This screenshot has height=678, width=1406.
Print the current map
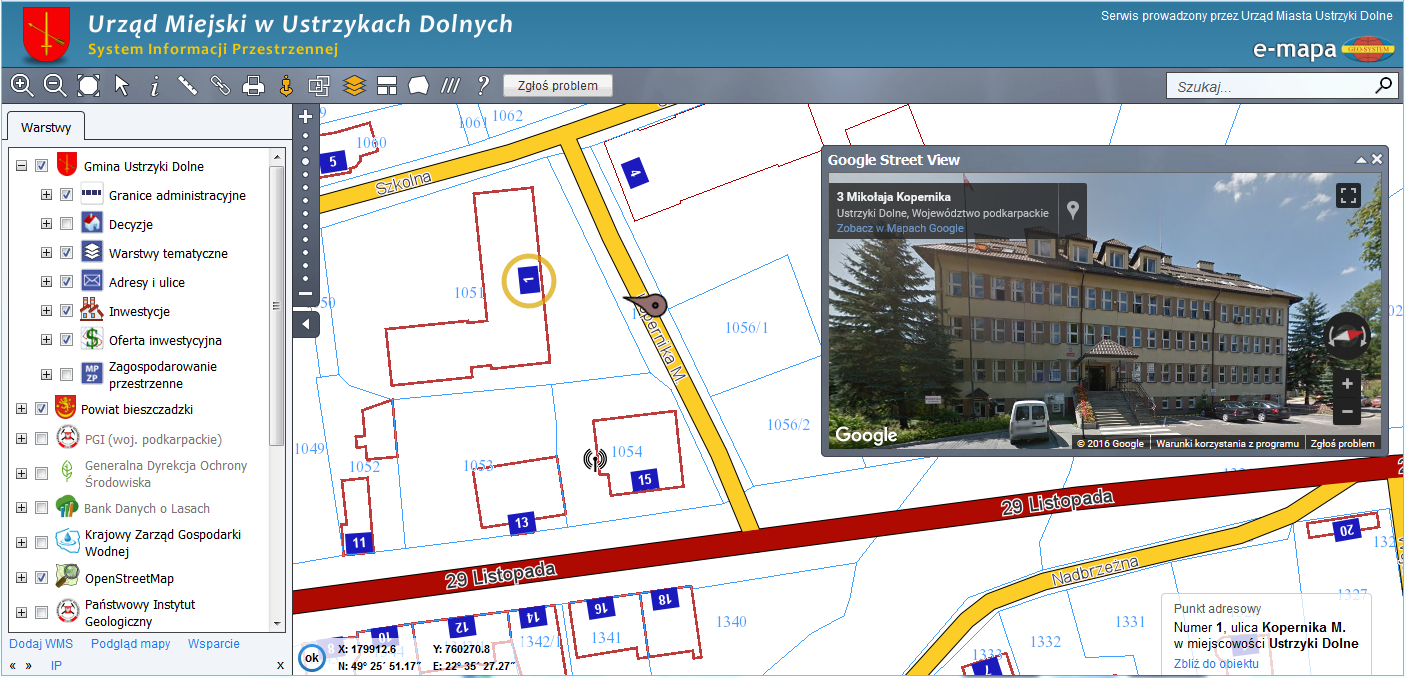253,86
